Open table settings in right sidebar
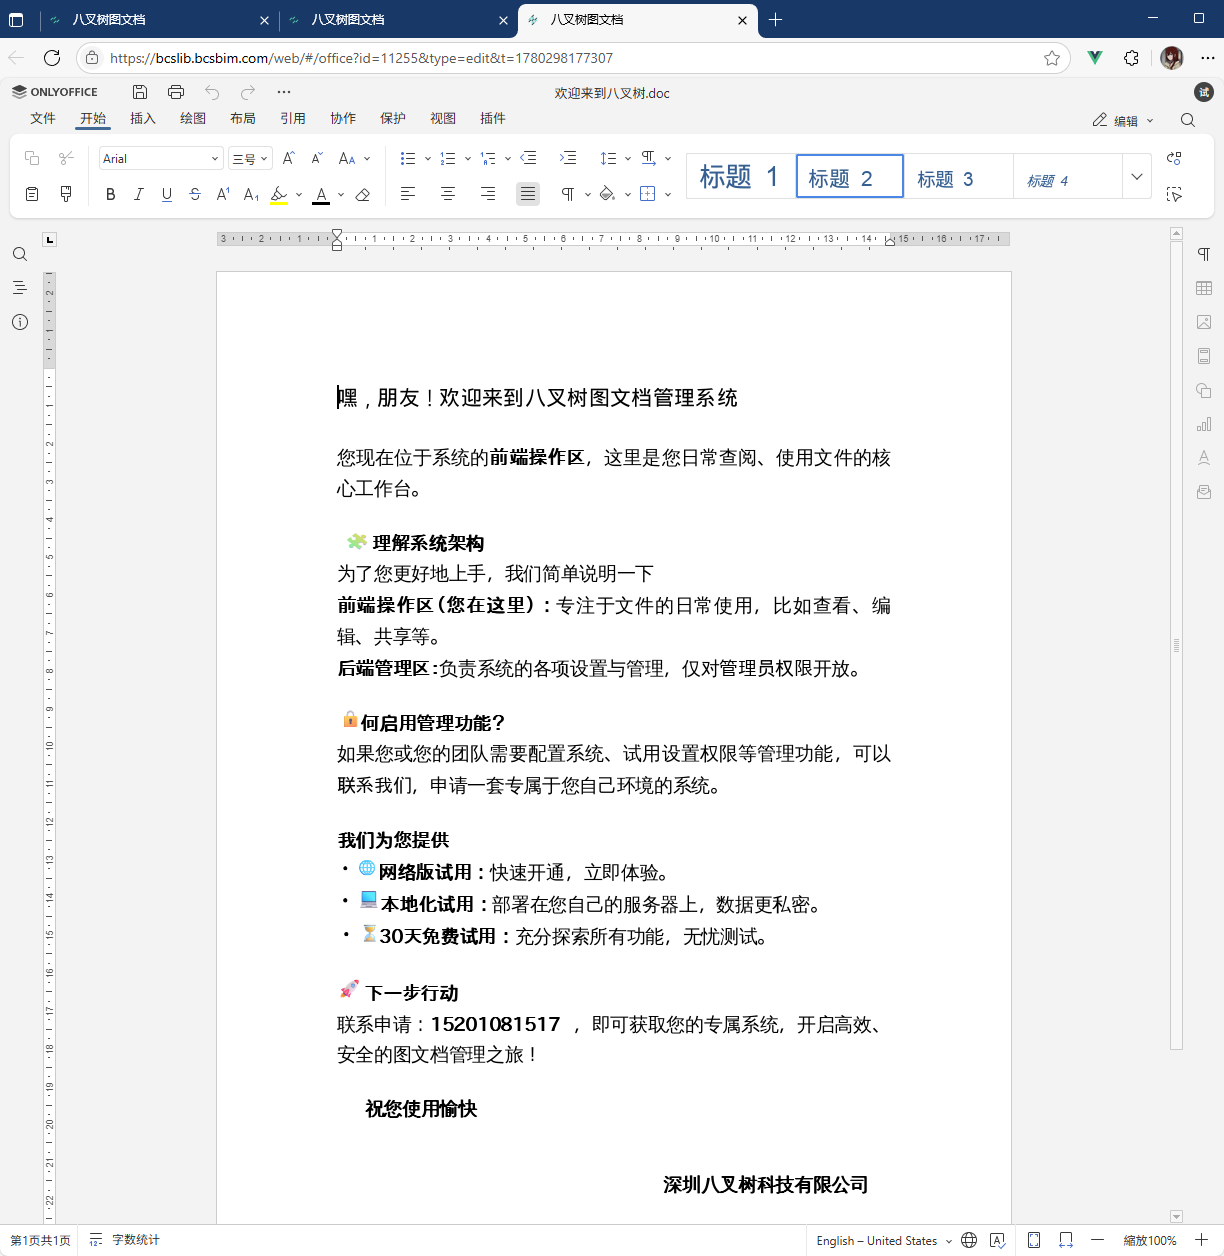Viewport: 1224px width, 1256px height. point(1204,288)
